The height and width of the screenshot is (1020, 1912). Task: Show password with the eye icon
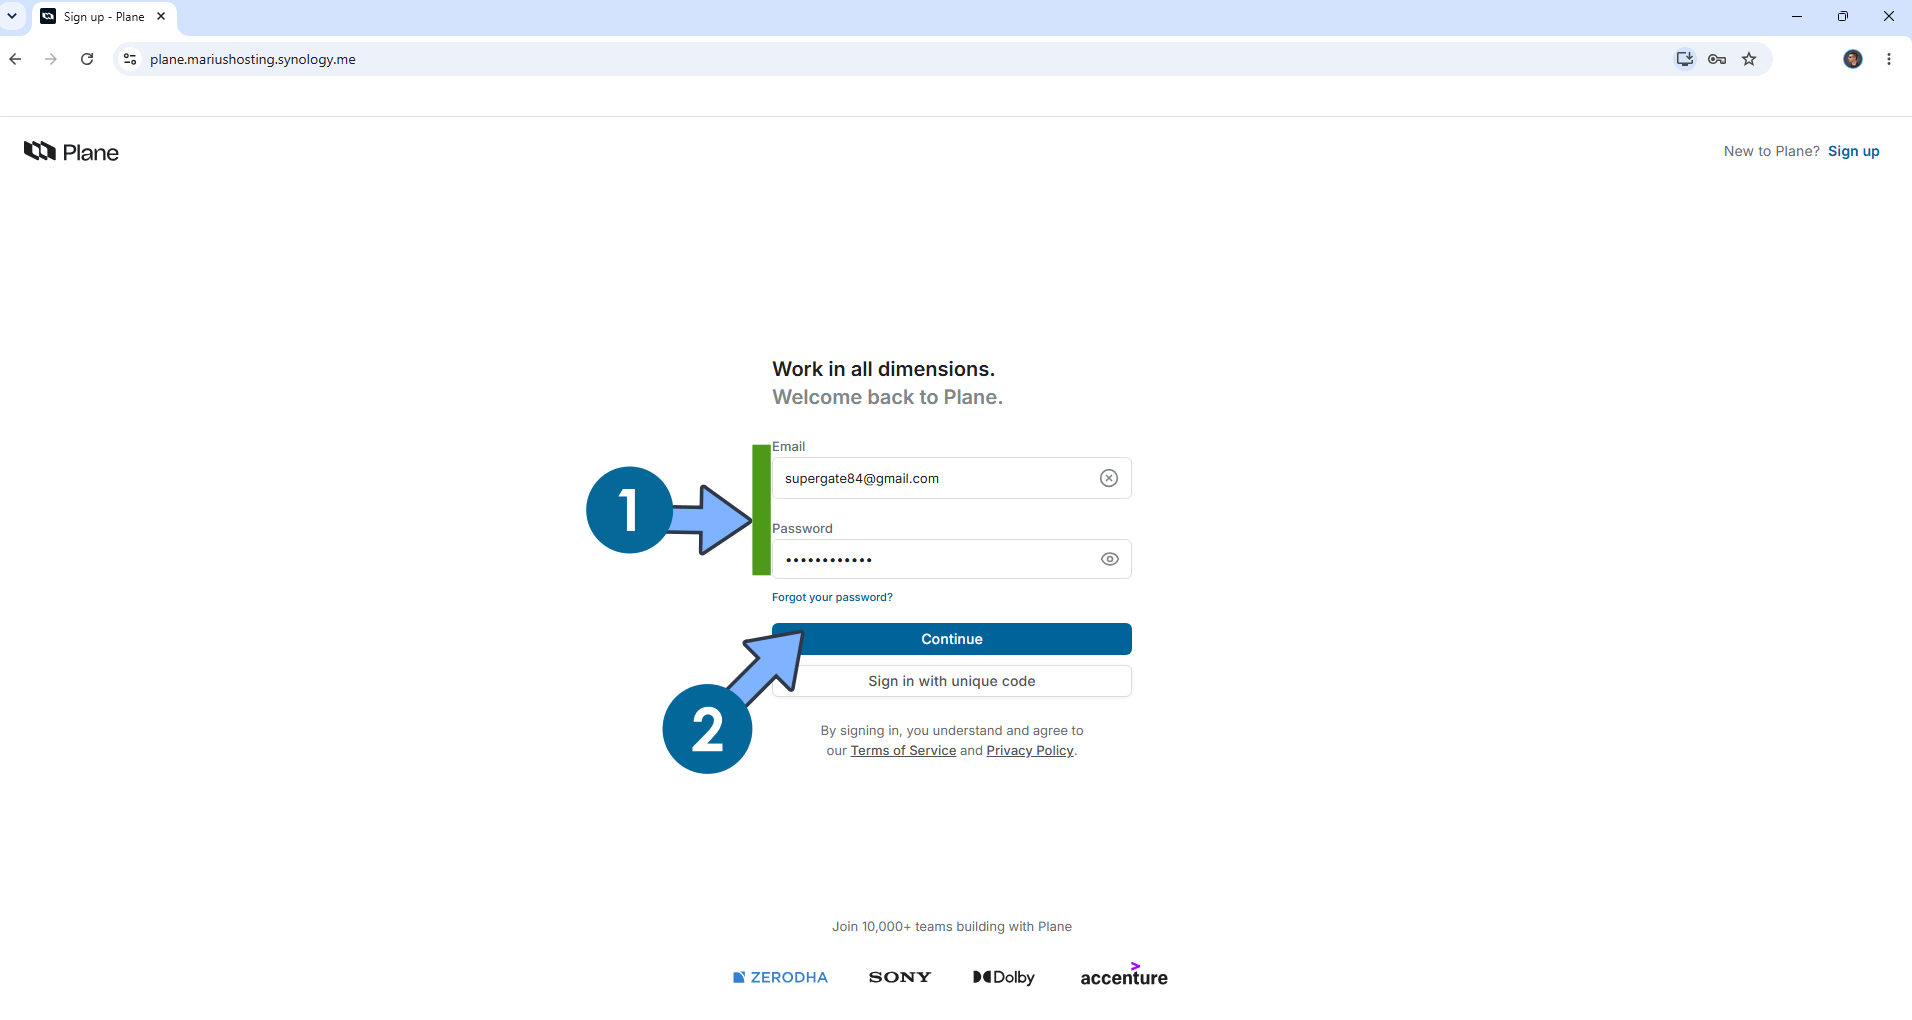point(1110,559)
